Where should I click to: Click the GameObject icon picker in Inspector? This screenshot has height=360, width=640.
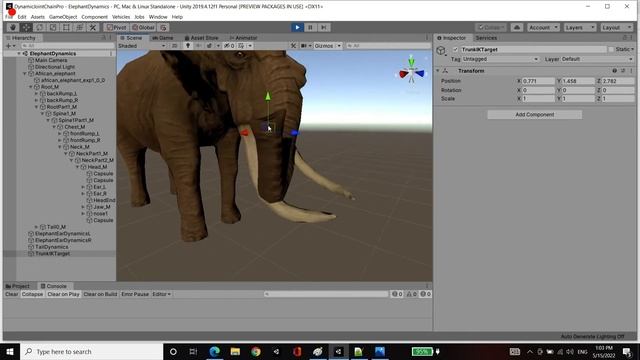(441, 51)
